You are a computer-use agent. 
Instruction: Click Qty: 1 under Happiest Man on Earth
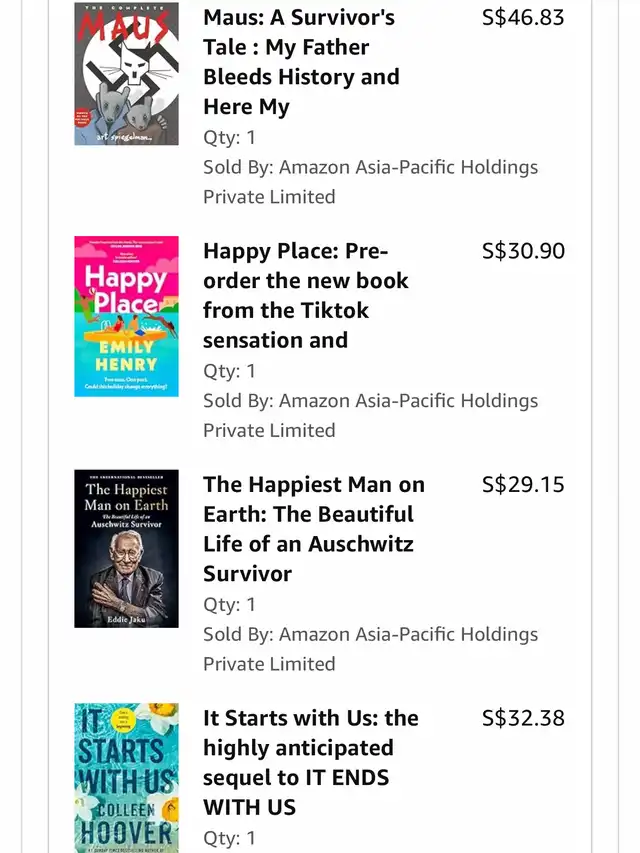229,604
